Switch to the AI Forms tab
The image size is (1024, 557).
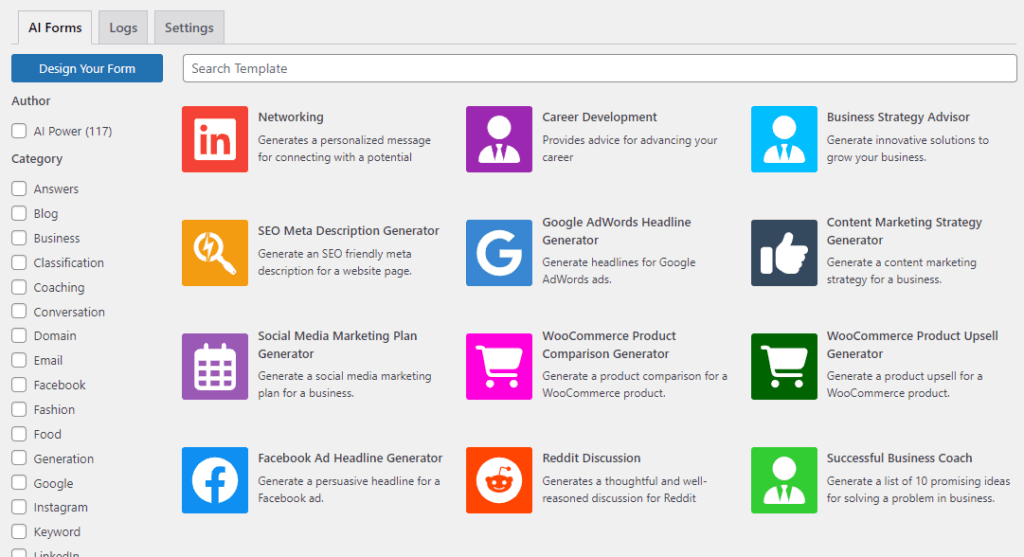click(x=55, y=27)
